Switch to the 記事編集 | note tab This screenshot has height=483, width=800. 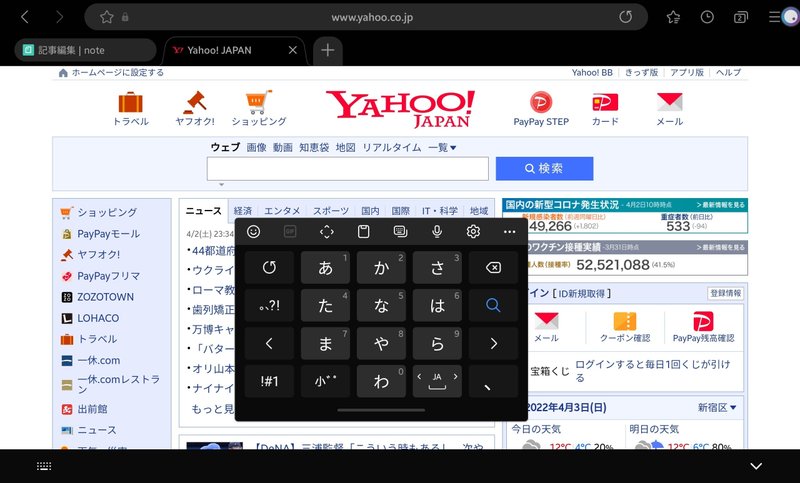(85, 50)
